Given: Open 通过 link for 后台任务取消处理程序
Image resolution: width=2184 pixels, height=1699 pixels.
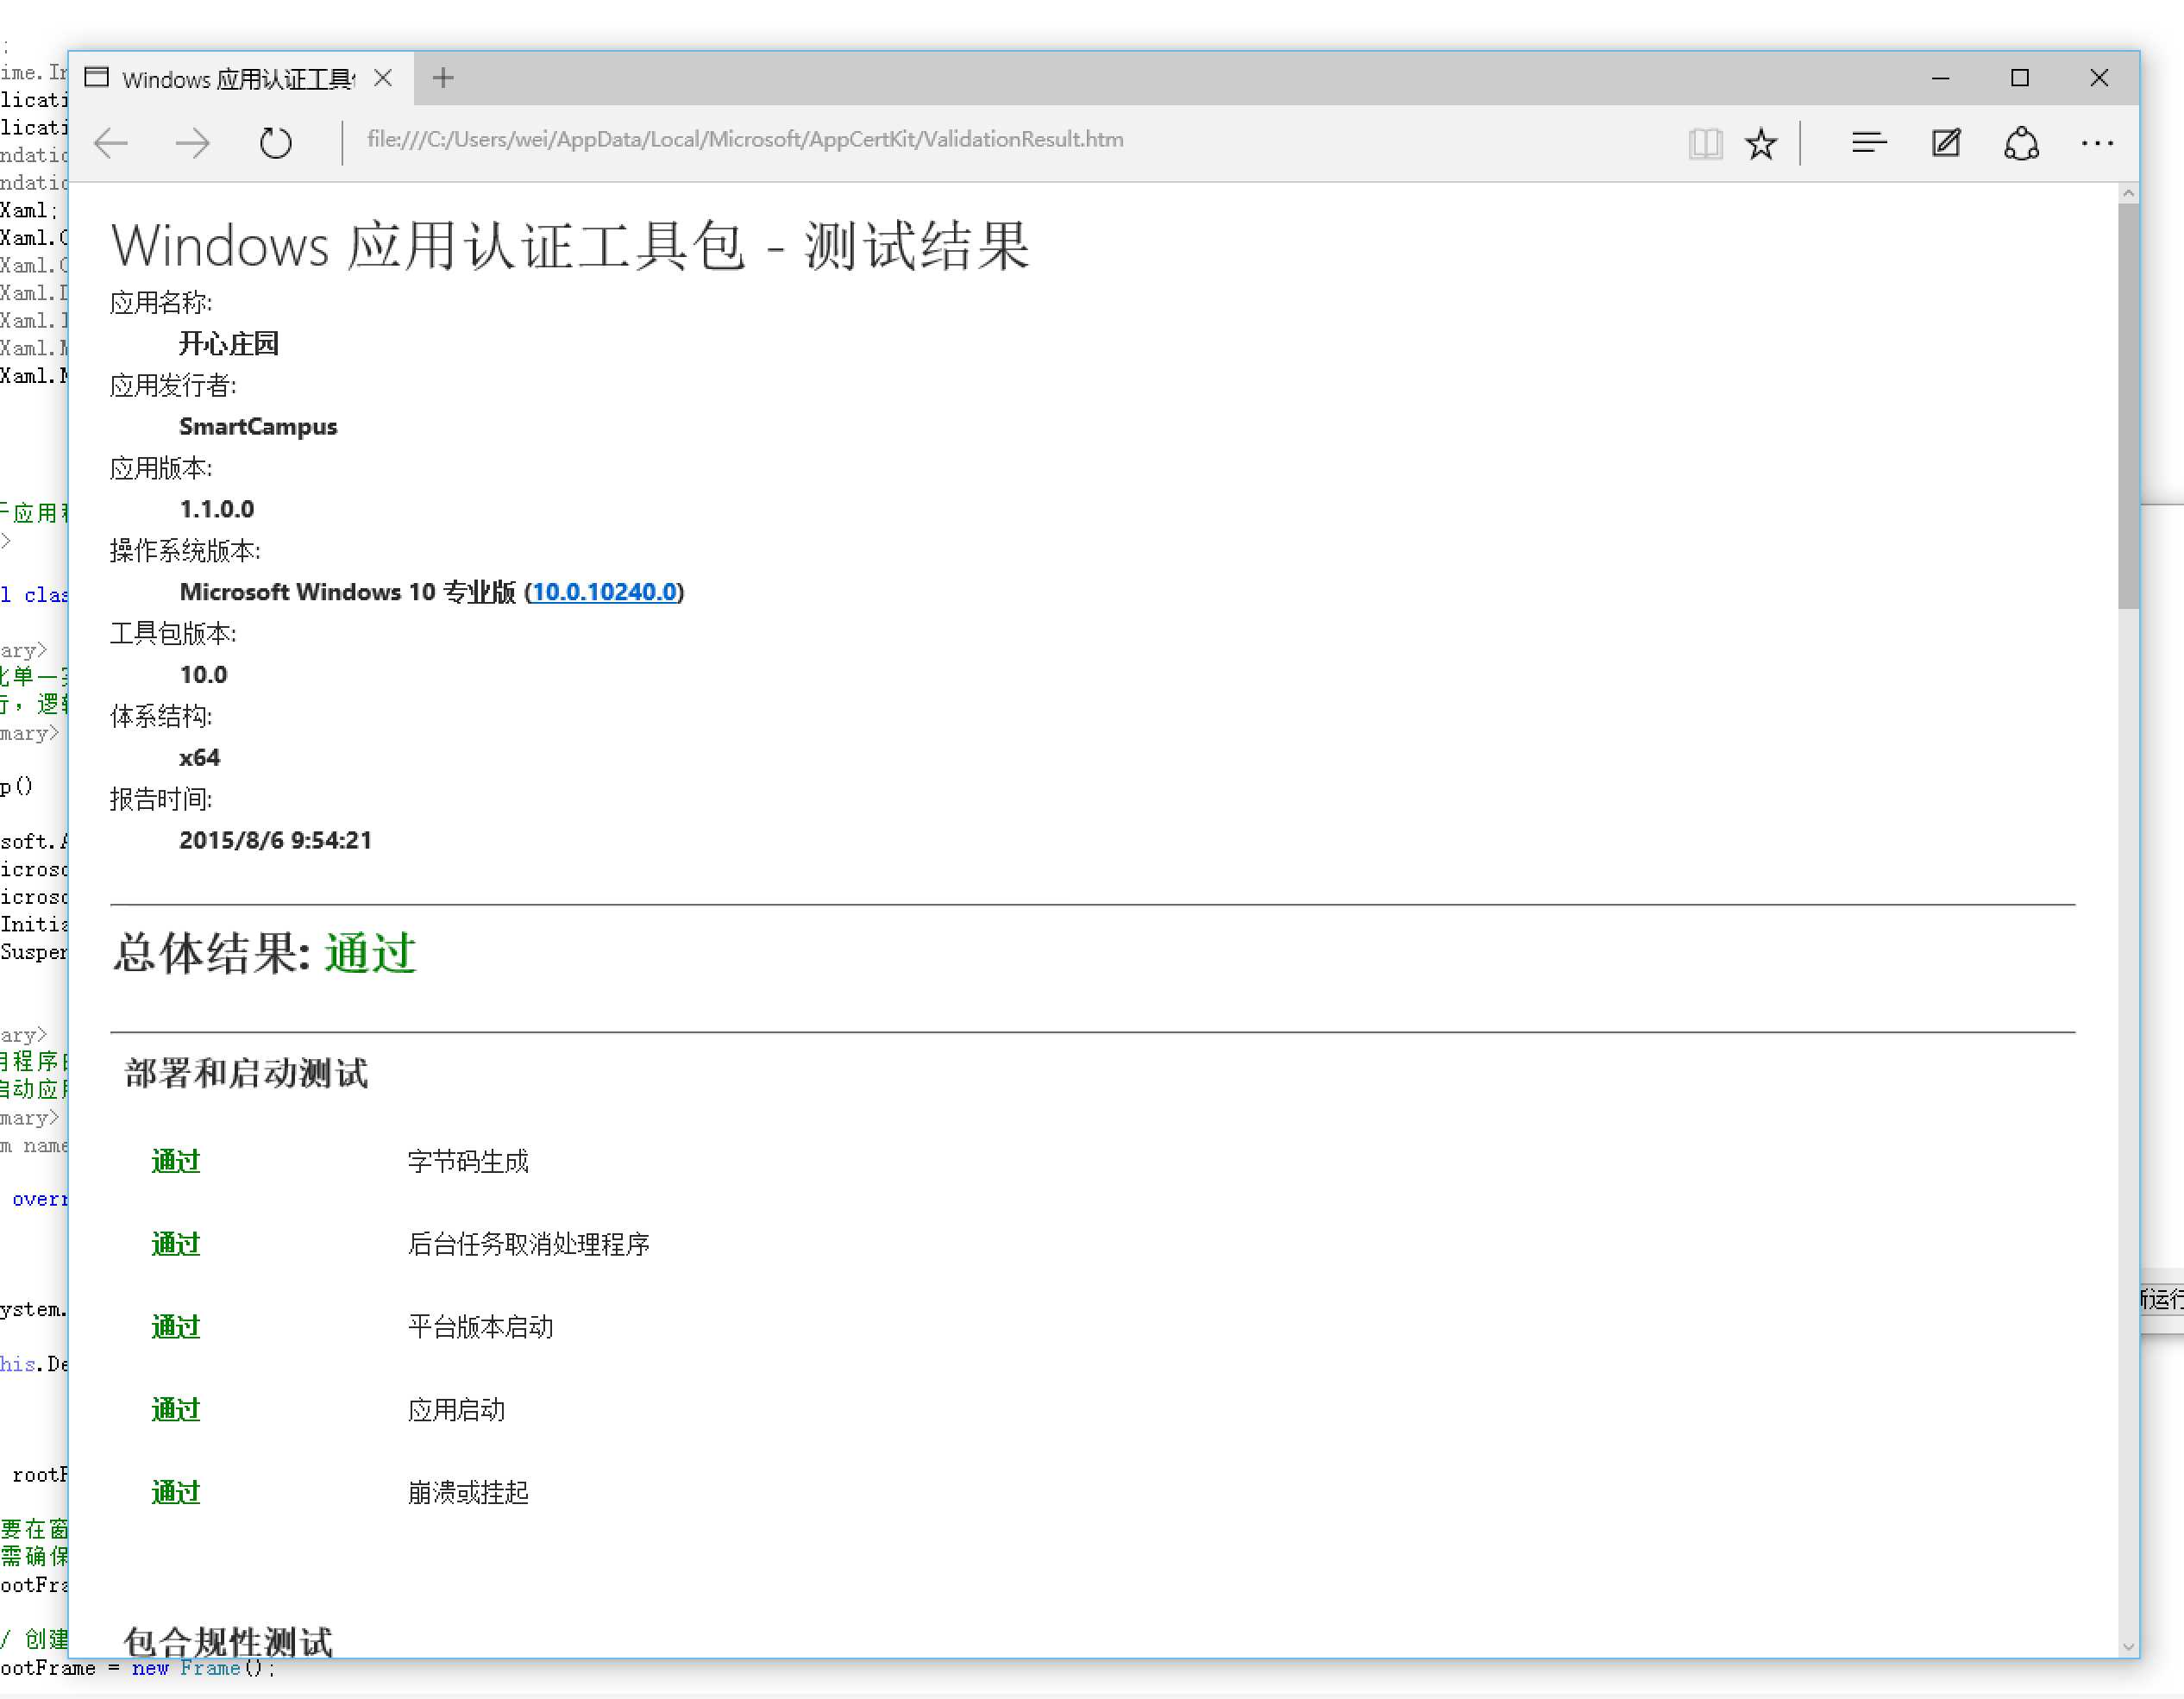Looking at the screenshot, I should click(x=176, y=1244).
